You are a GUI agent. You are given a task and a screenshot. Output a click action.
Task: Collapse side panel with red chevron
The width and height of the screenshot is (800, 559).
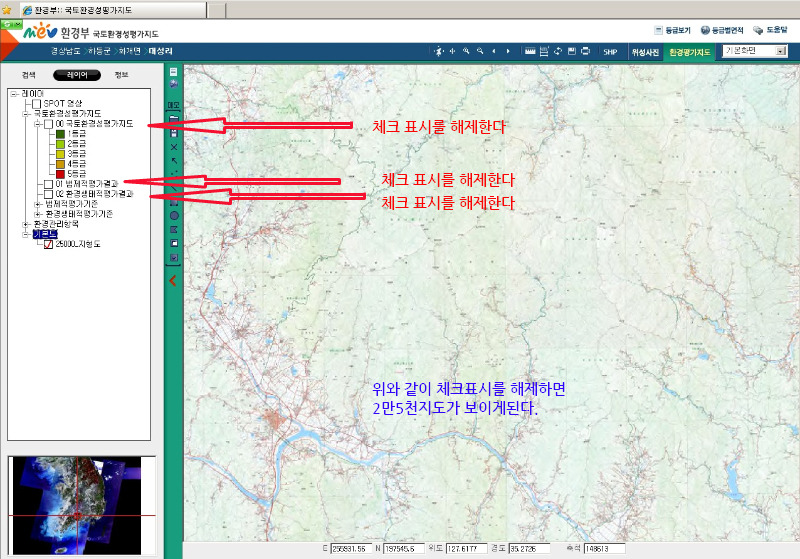point(174,282)
